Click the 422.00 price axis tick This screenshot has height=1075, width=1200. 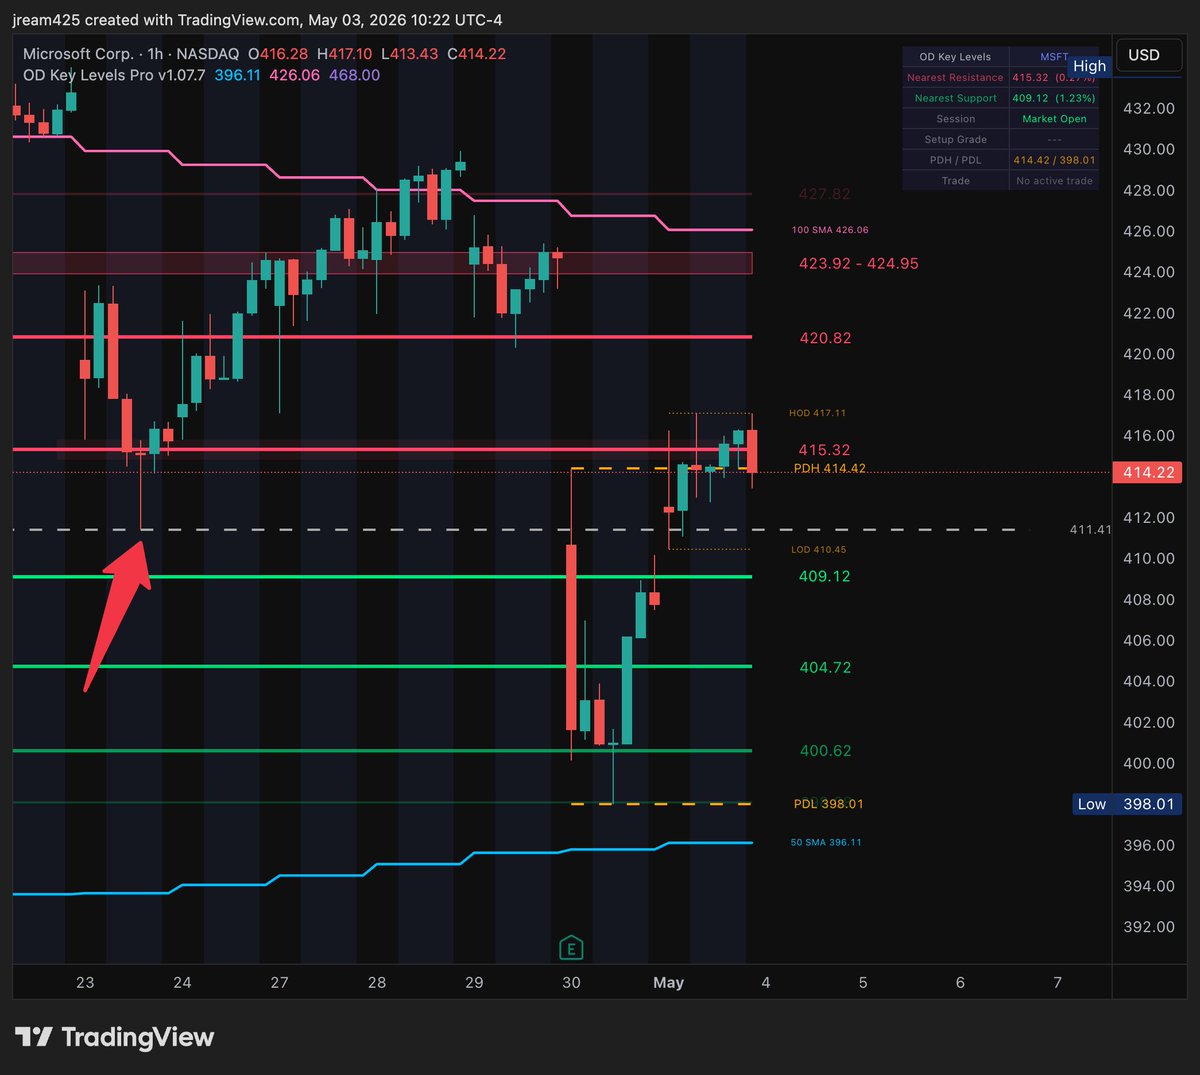click(1149, 313)
